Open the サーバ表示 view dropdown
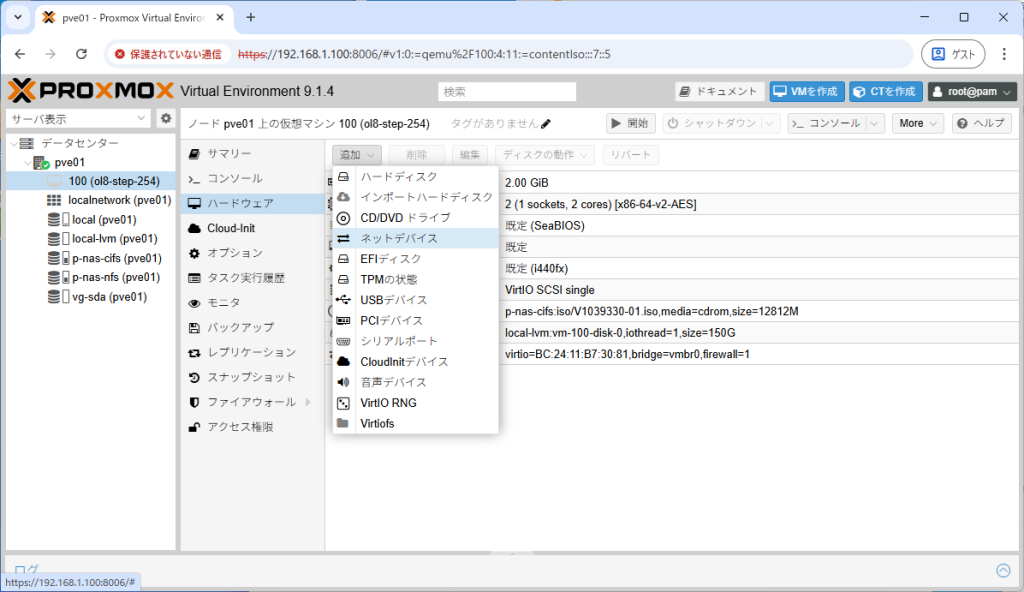The height and width of the screenshot is (592, 1024). (x=79, y=119)
